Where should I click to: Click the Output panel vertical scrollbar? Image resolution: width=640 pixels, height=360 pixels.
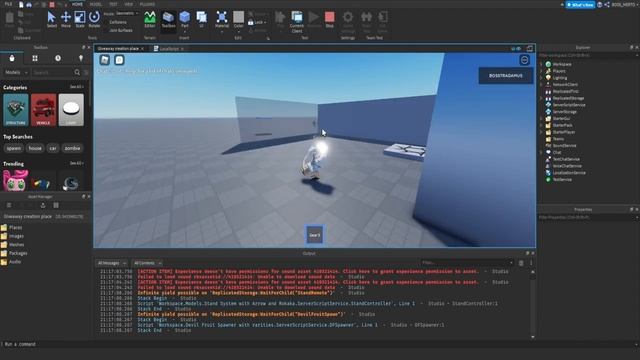[x=533, y=304]
